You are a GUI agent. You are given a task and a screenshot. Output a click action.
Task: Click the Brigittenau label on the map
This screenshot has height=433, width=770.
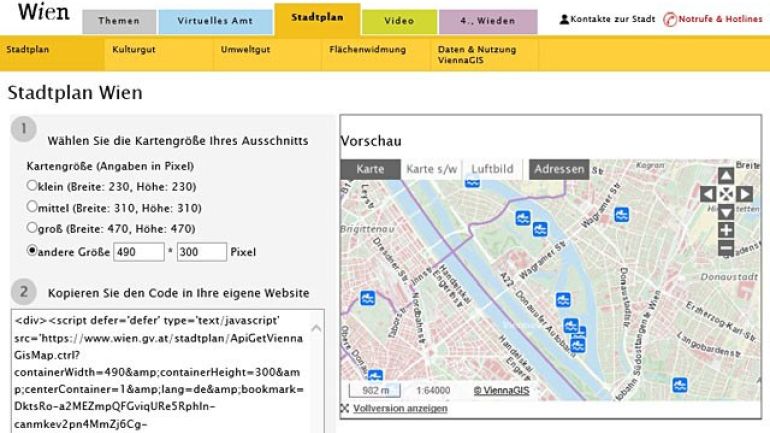[367, 229]
